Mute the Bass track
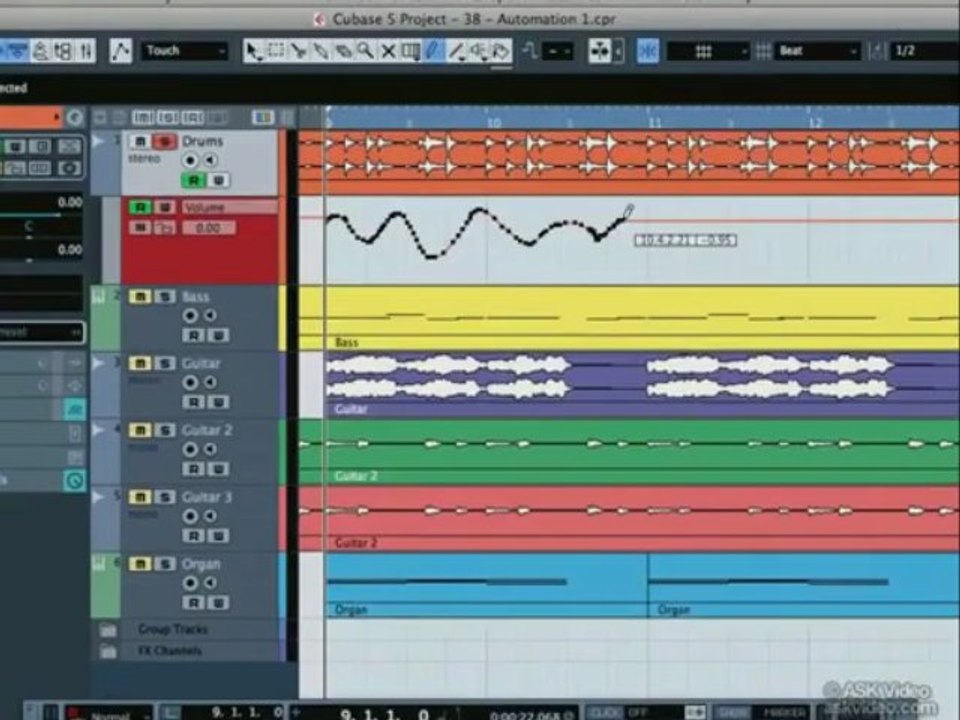 [x=140, y=297]
